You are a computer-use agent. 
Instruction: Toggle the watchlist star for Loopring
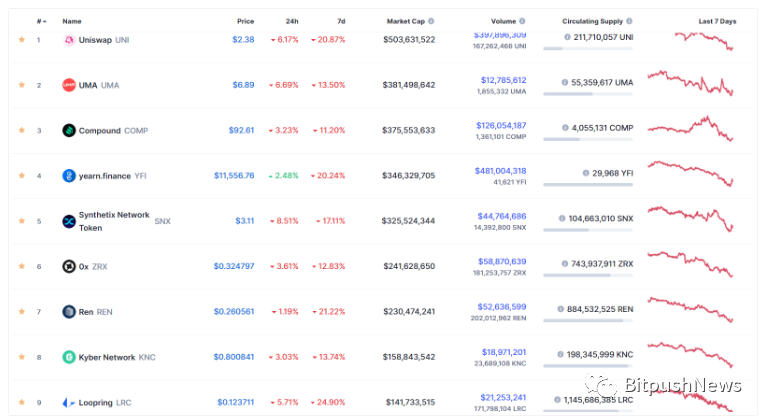pyautogui.click(x=21, y=402)
